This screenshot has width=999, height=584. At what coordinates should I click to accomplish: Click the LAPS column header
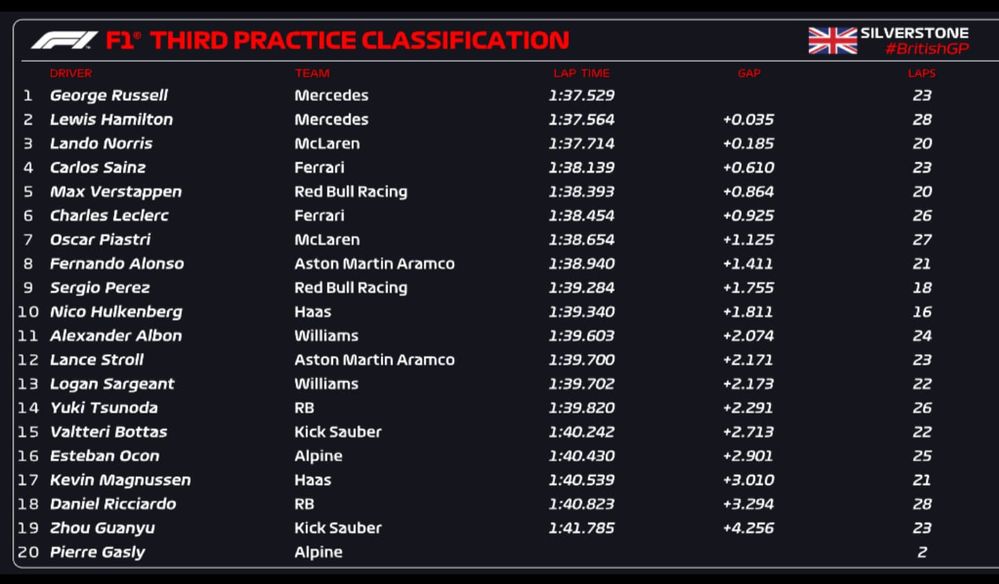coord(921,73)
